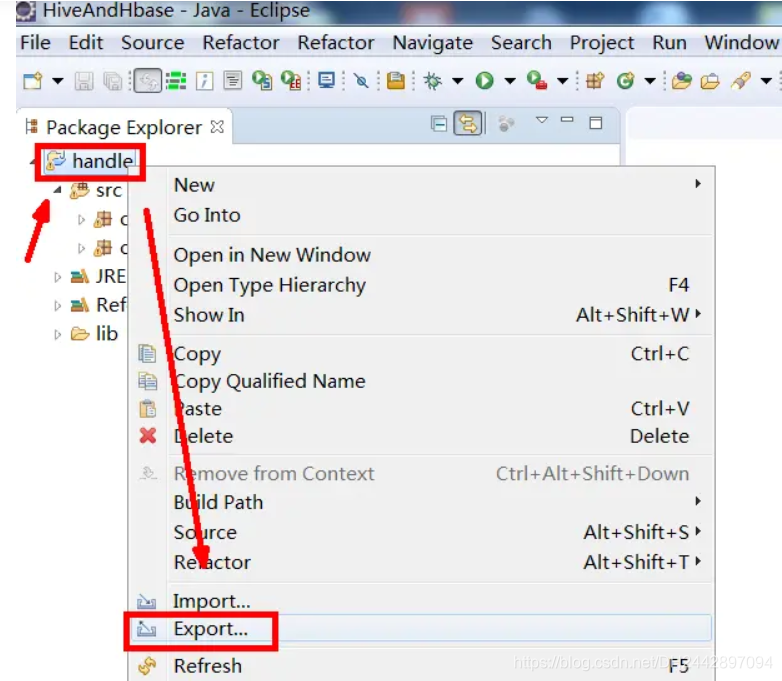Select the Package Explorer tab
The height and width of the screenshot is (681, 782).
(124, 128)
